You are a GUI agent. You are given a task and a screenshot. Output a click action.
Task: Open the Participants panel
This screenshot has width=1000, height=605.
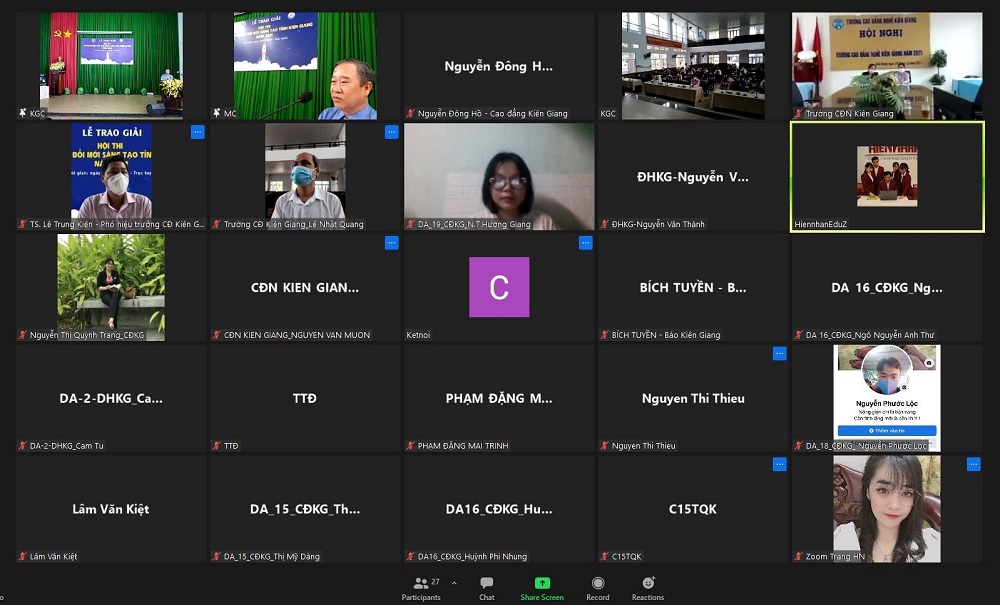tap(421, 588)
